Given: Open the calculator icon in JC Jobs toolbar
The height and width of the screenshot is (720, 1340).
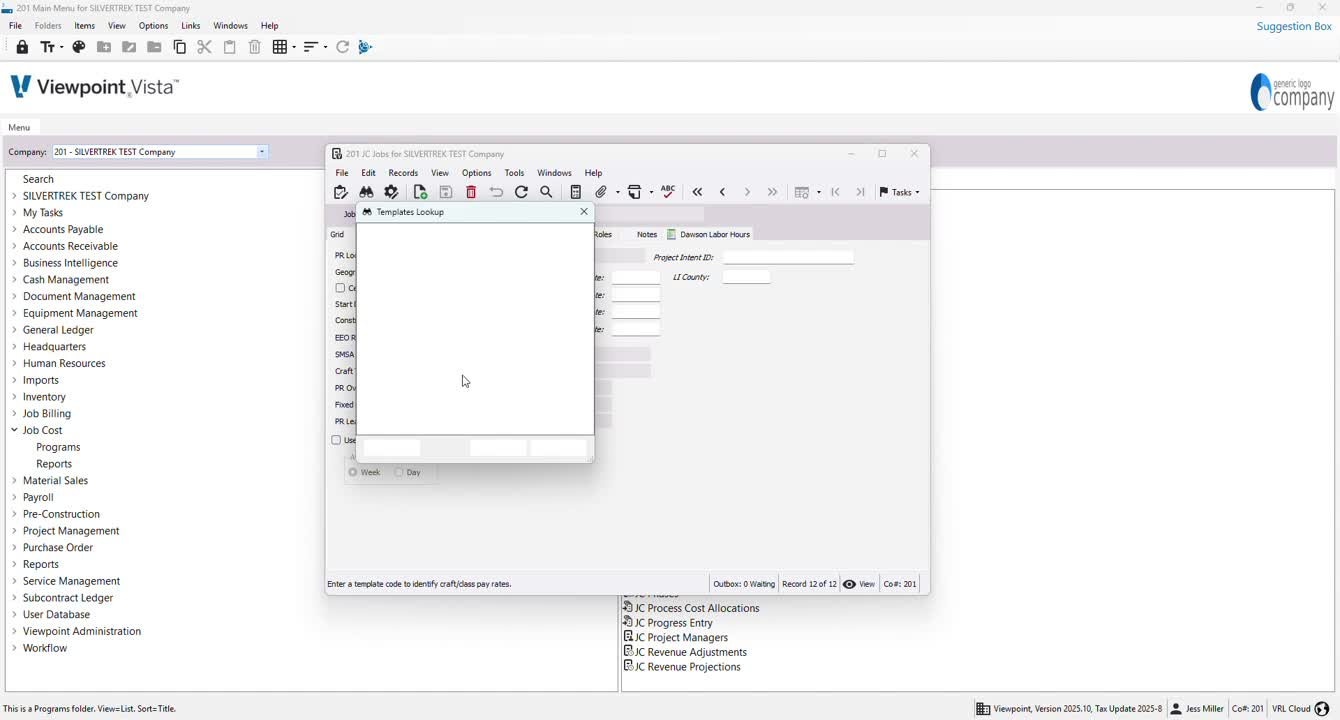Looking at the screenshot, I should [x=575, y=192].
